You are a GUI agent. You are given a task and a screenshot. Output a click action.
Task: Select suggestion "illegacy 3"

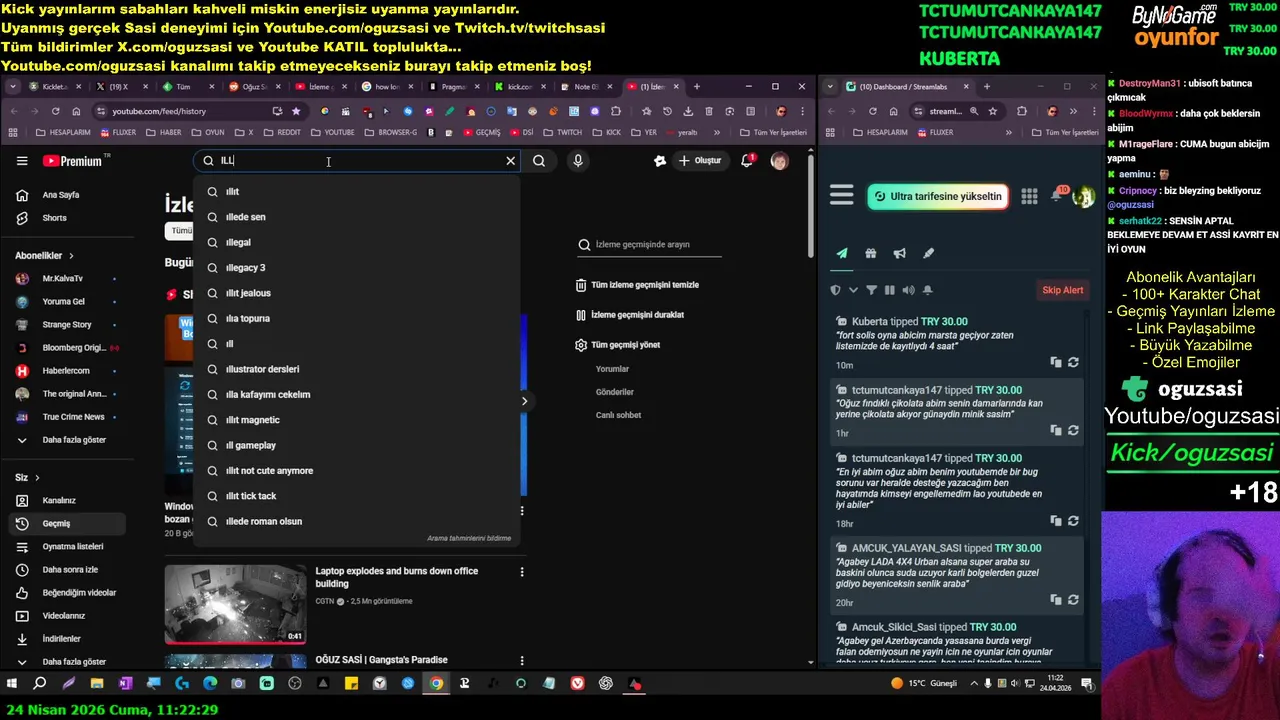357,267
